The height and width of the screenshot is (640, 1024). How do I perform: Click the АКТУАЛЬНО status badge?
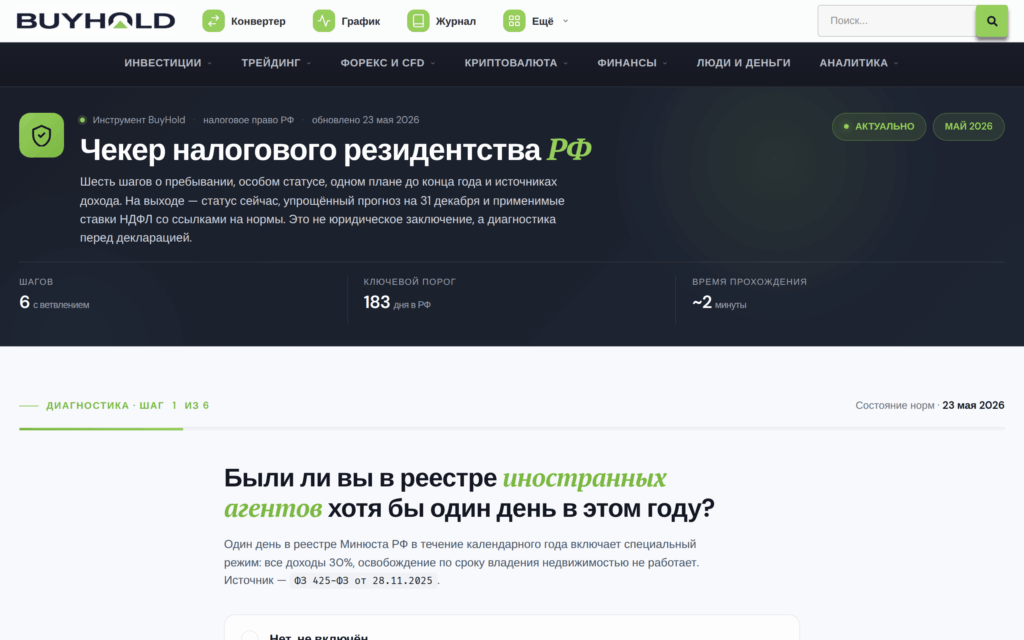tap(879, 127)
